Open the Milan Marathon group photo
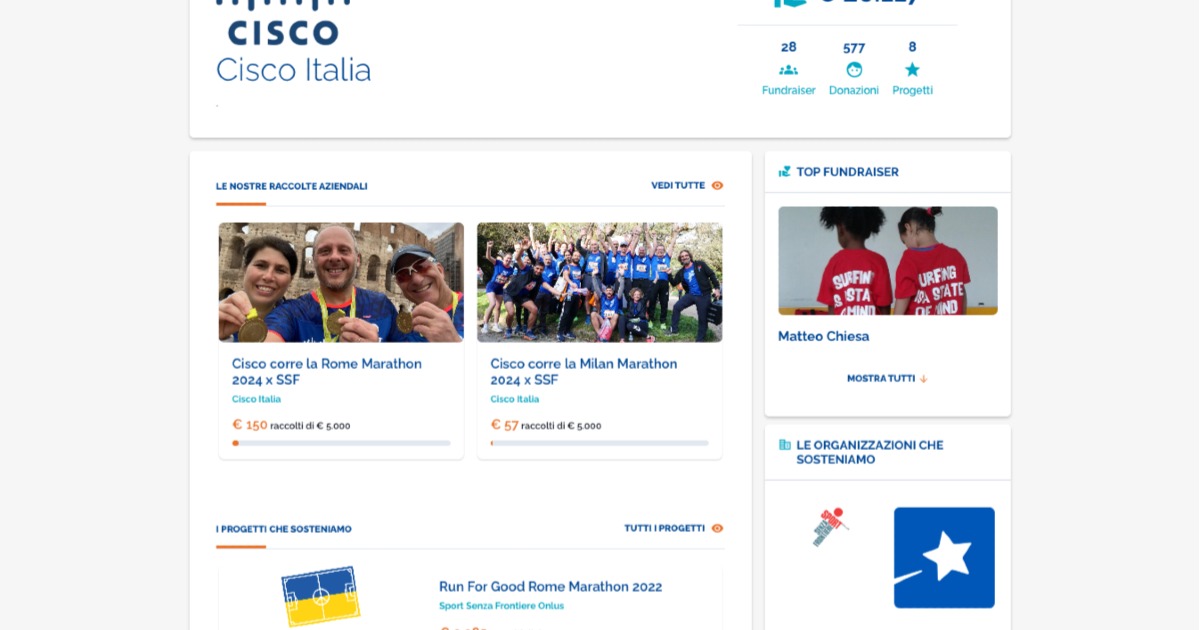Image resolution: width=1200 pixels, height=630 pixels. pos(599,282)
